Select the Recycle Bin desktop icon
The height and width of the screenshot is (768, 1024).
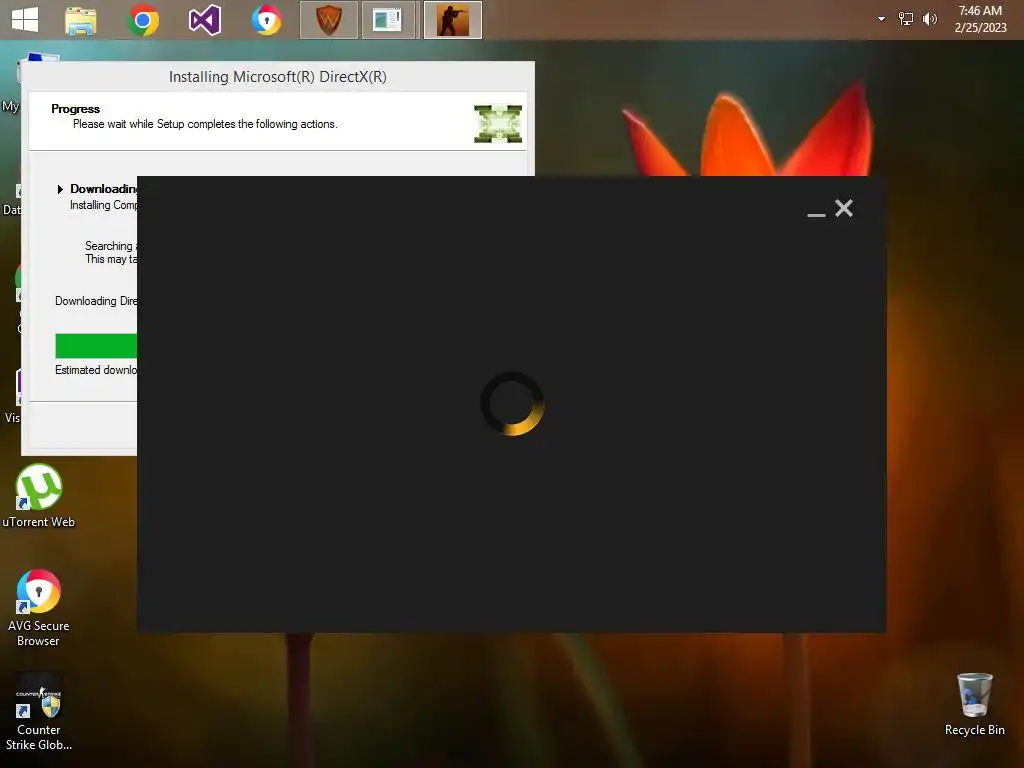974,704
